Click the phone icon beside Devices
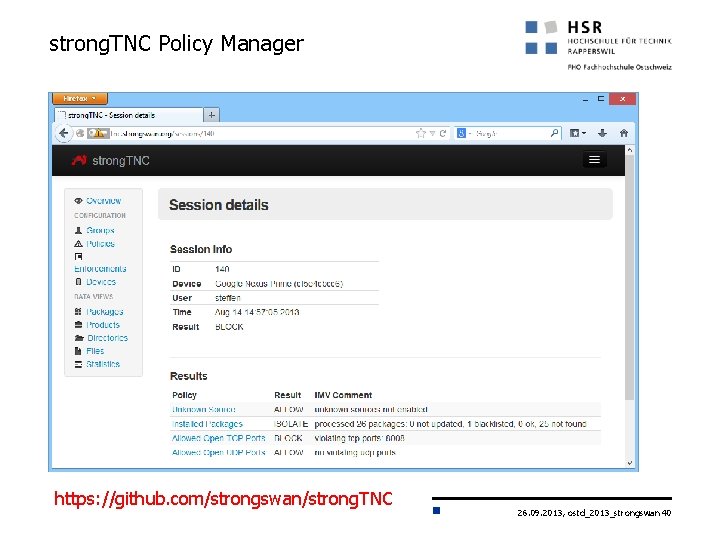This screenshot has height=540, width=720. click(x=78, y=281)
